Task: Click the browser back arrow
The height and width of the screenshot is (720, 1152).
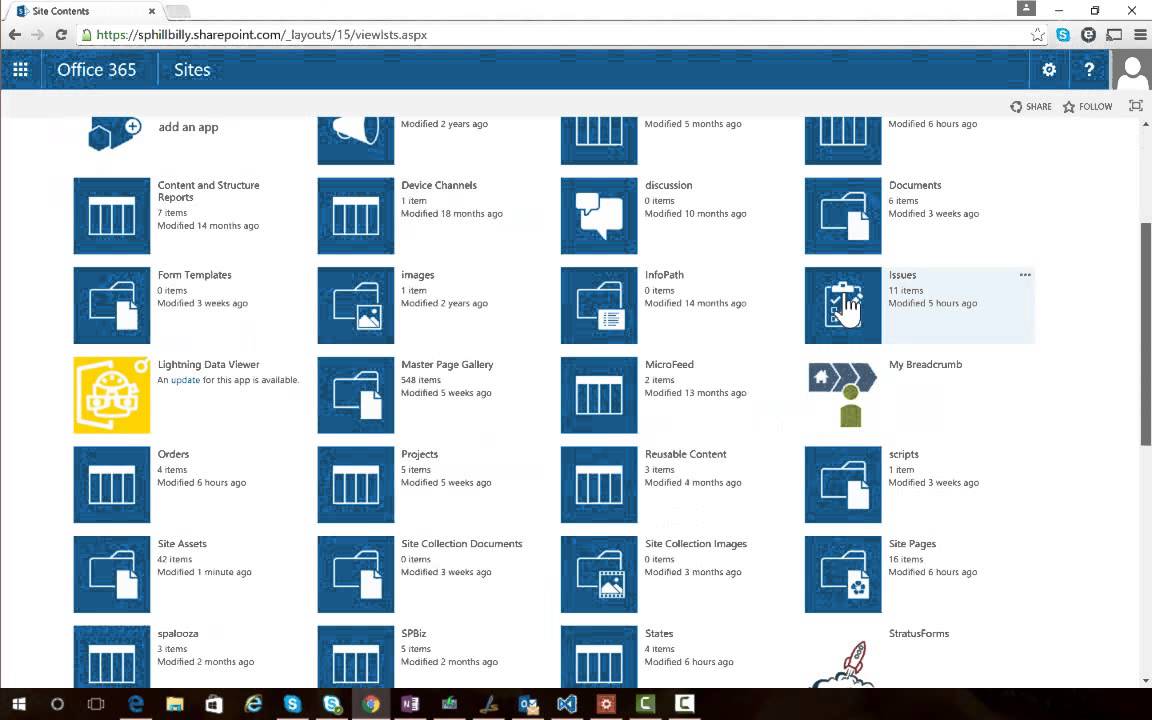Action: [x=15, y=35]
